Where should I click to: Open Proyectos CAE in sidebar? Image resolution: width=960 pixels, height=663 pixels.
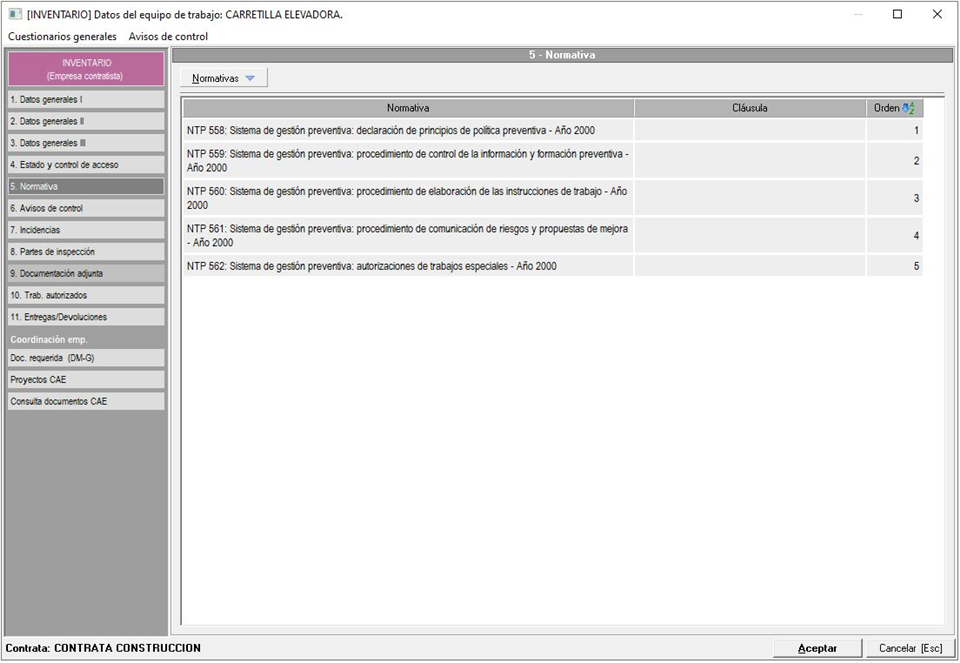coord(86,380)
